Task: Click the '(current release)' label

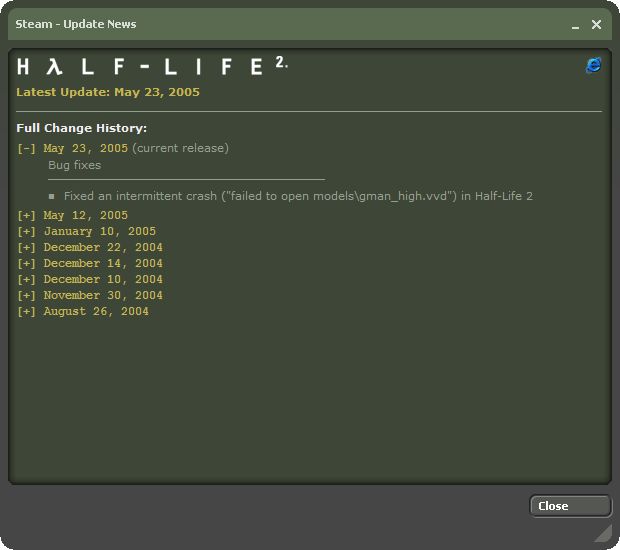Action: [180, 148]
